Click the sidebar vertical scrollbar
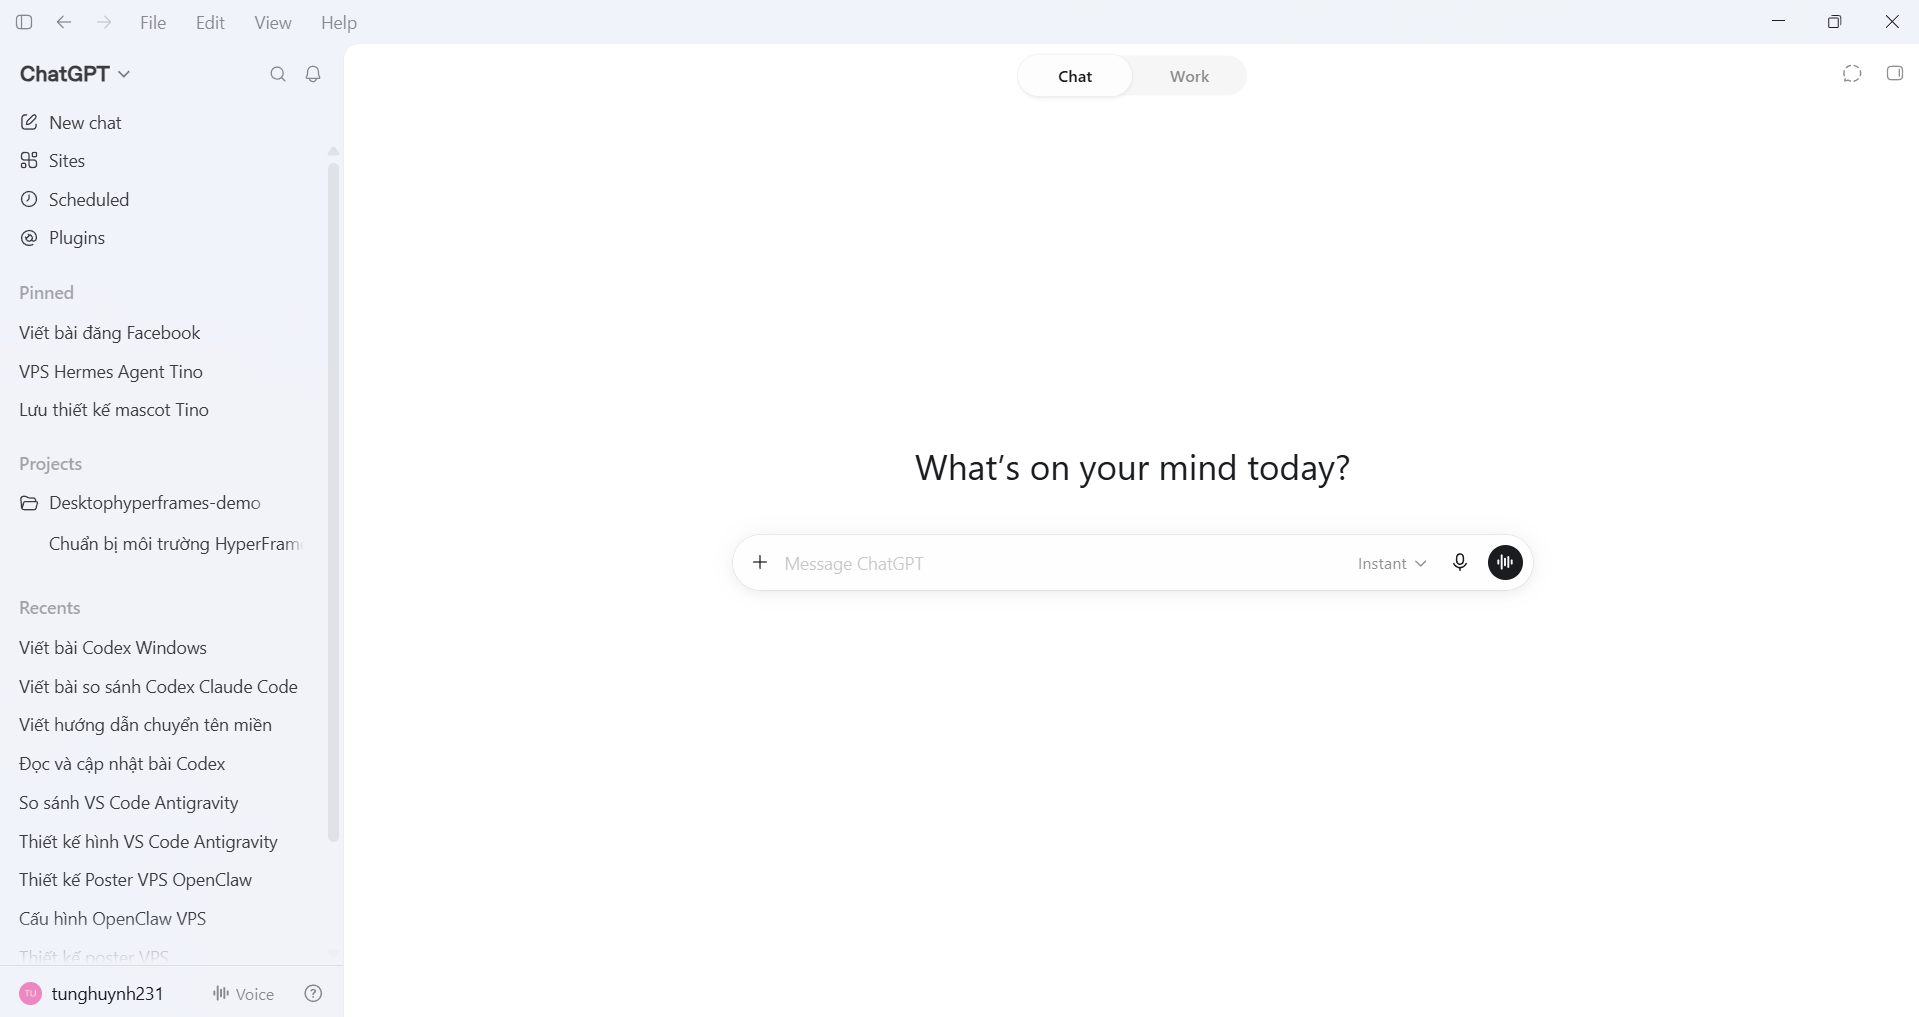Screen dimensions: 1919x1017 click(x=333, y=502)
